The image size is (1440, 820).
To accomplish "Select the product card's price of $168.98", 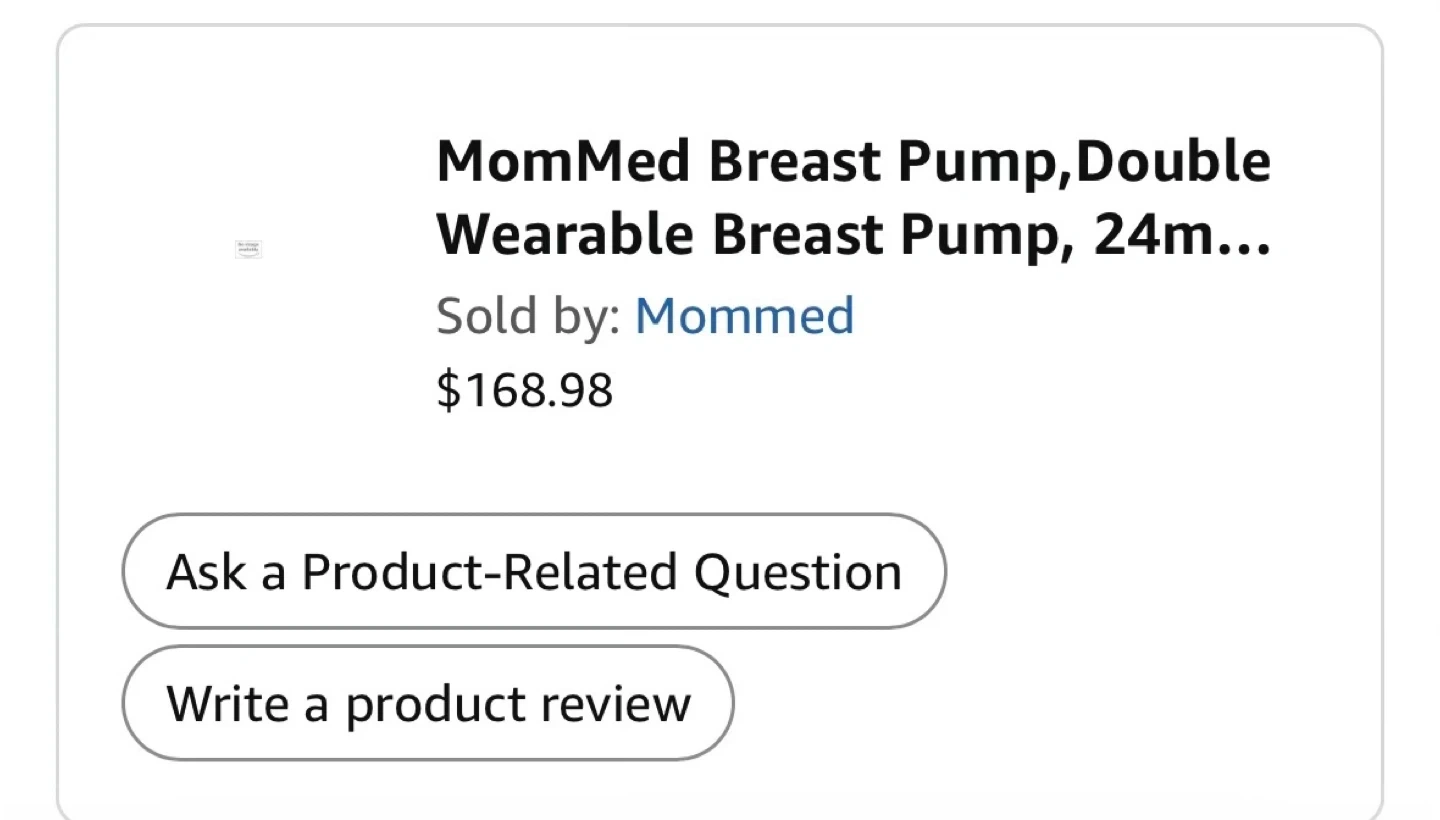I will click(x=524, y=390).
